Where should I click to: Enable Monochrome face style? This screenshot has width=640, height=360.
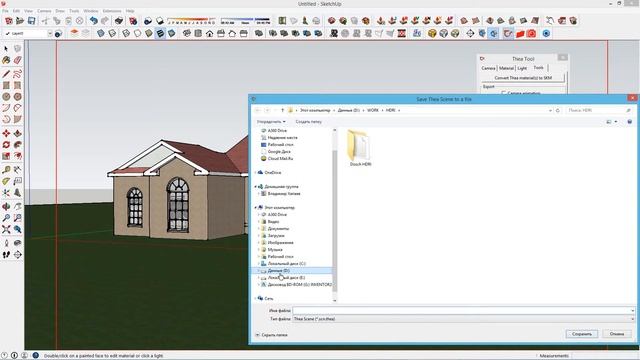pos(171,33)
